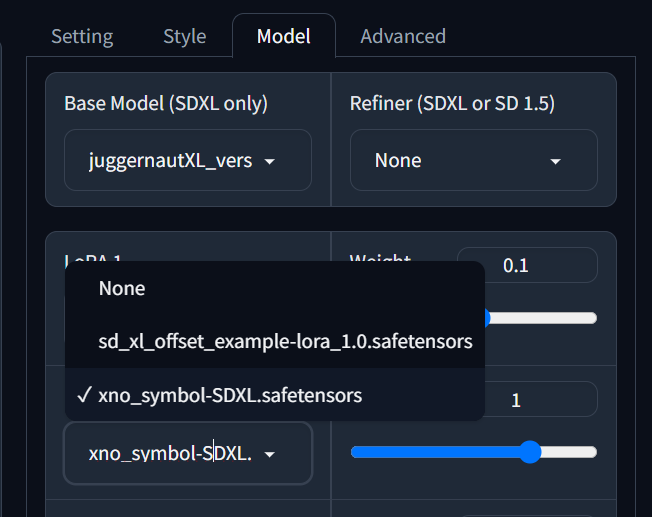Click the checkmark beside xno_symbol-SDXL.safetensors
The width and height of the screenshot is (652, 517).
pos(84,395)
